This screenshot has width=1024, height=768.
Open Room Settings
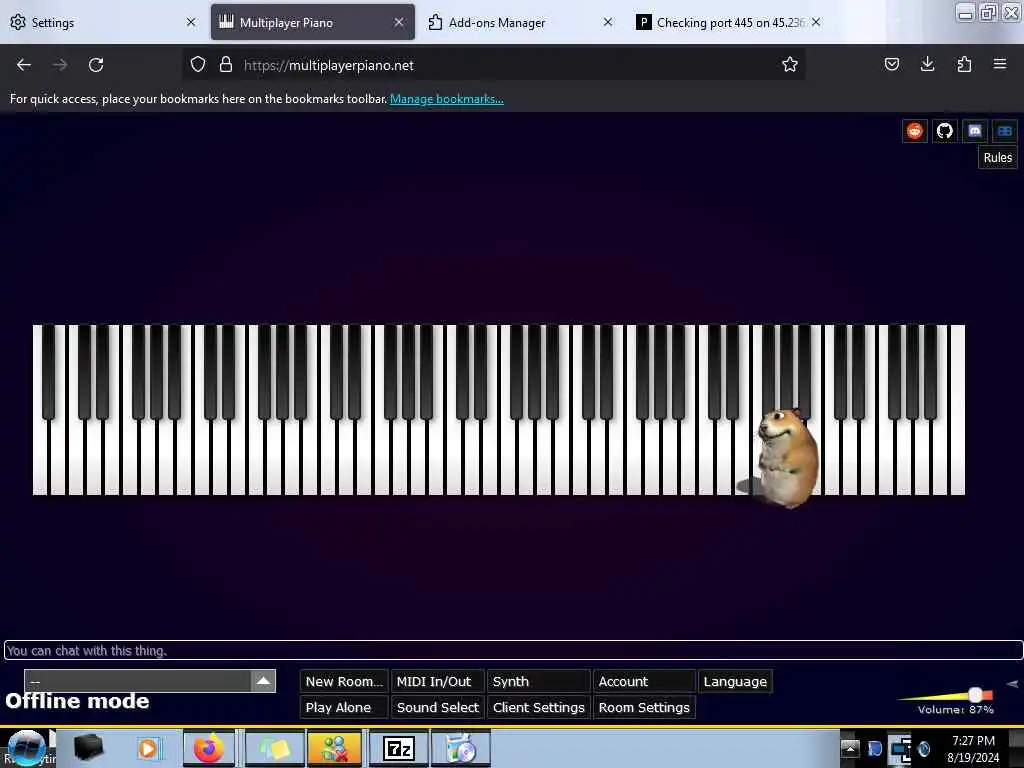pyautogui.click(x=644, y=707)
